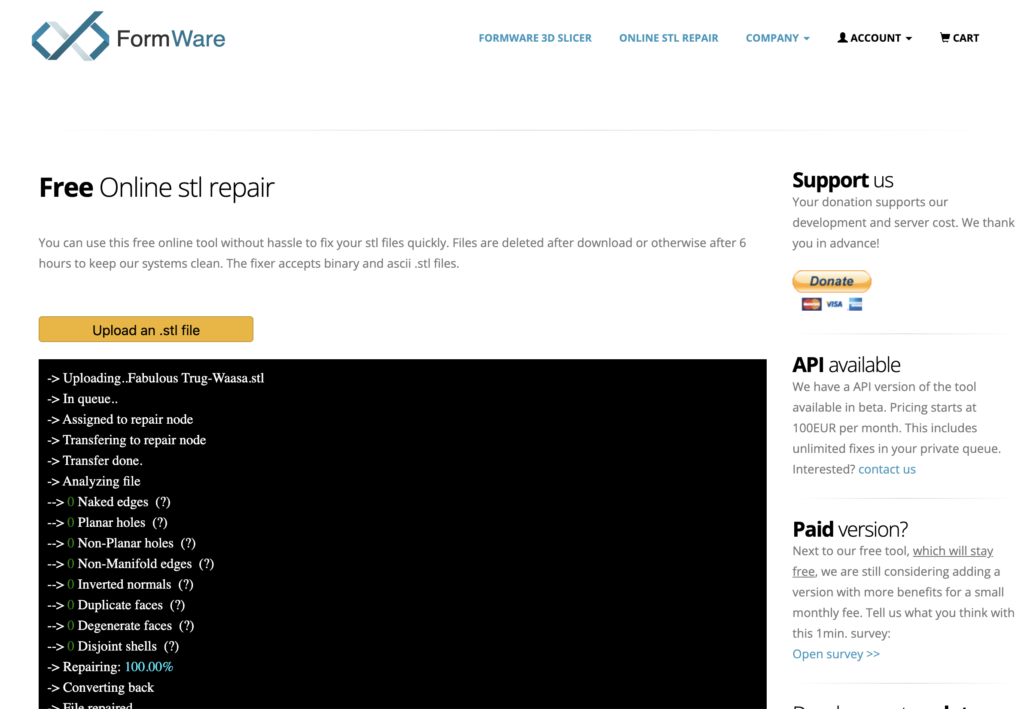Follow the contact us link
This screenshot has height=709, width=1024.
click(x=887, y=469)
